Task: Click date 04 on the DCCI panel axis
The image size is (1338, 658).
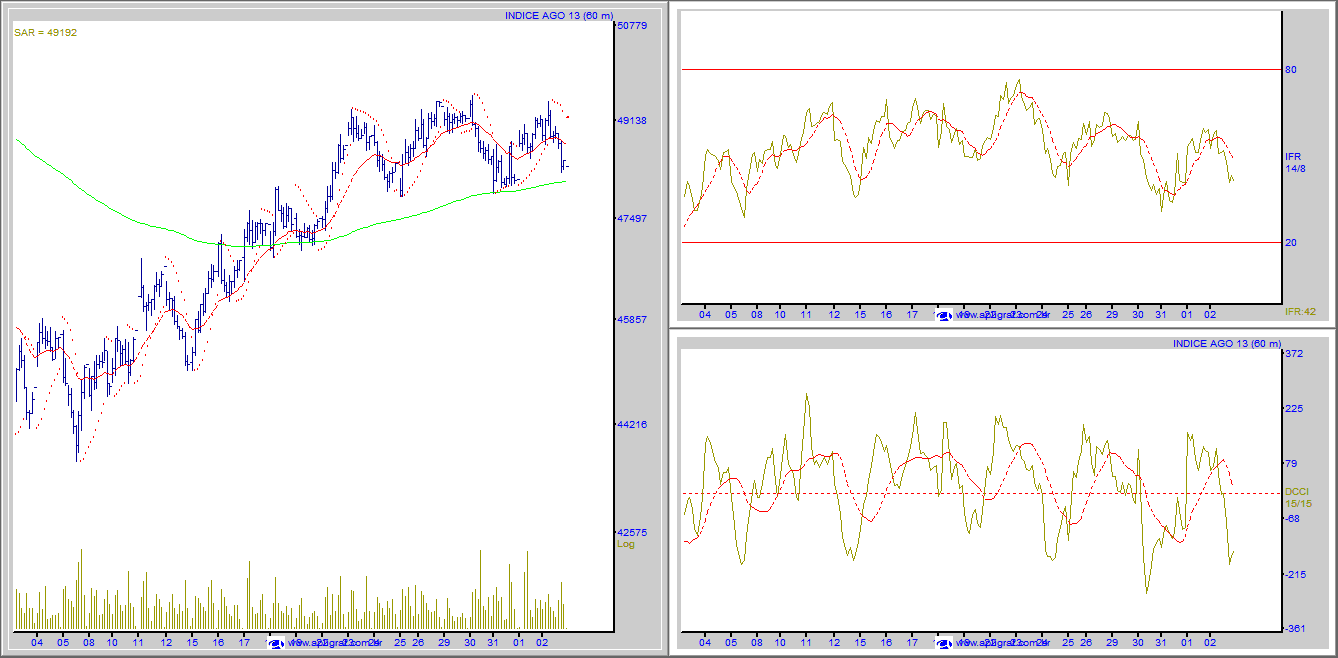Action: tap(705, 643)
